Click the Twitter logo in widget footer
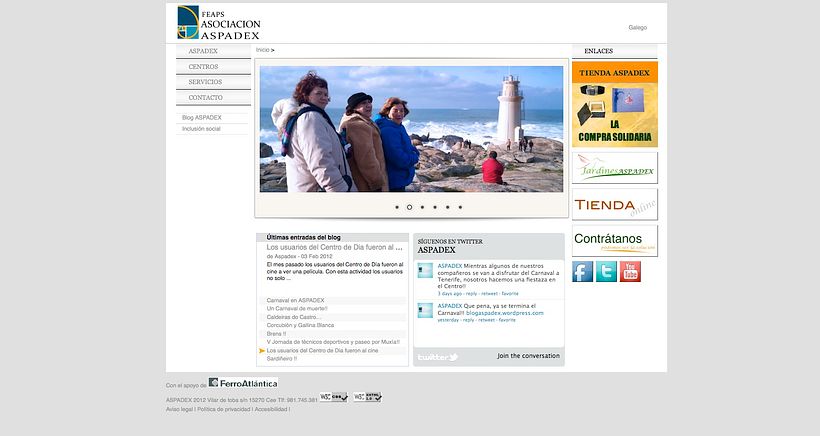Image resolution: width=820 pixels, height=436 pixels. click(437, 357)
